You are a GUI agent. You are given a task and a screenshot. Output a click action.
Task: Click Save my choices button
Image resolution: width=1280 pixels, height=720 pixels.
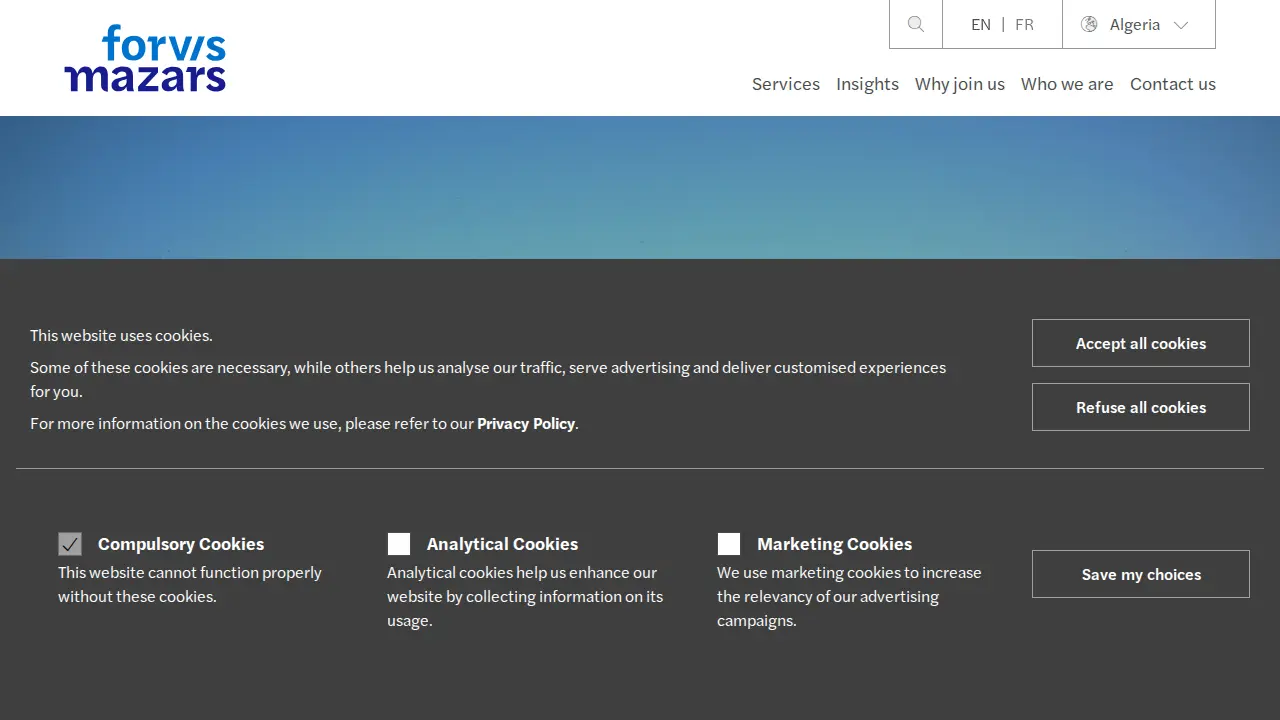pyautogui.click(x=1141, y=574)
